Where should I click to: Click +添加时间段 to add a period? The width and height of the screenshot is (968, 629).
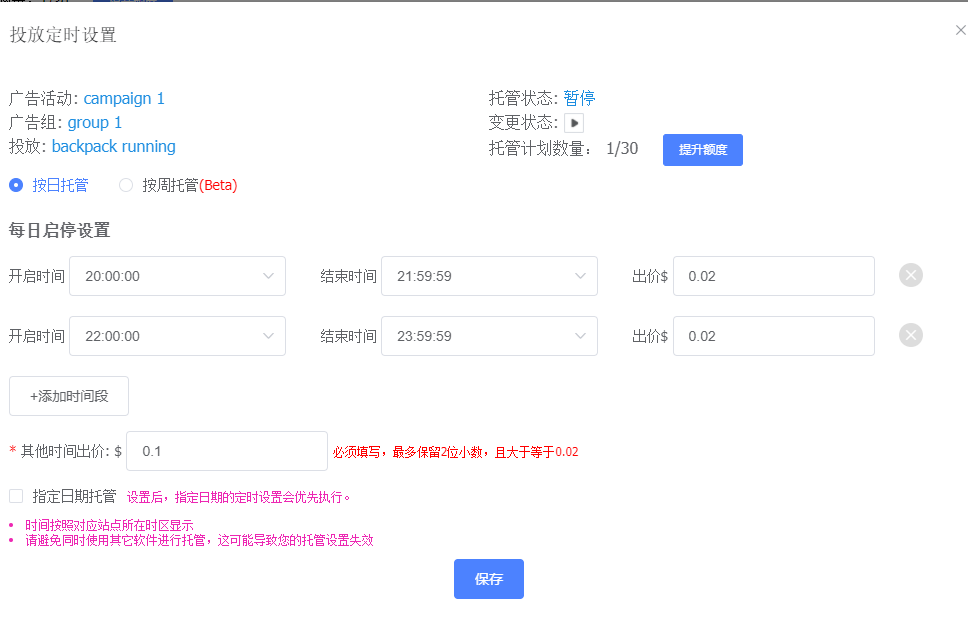click(x=68, y=395)
